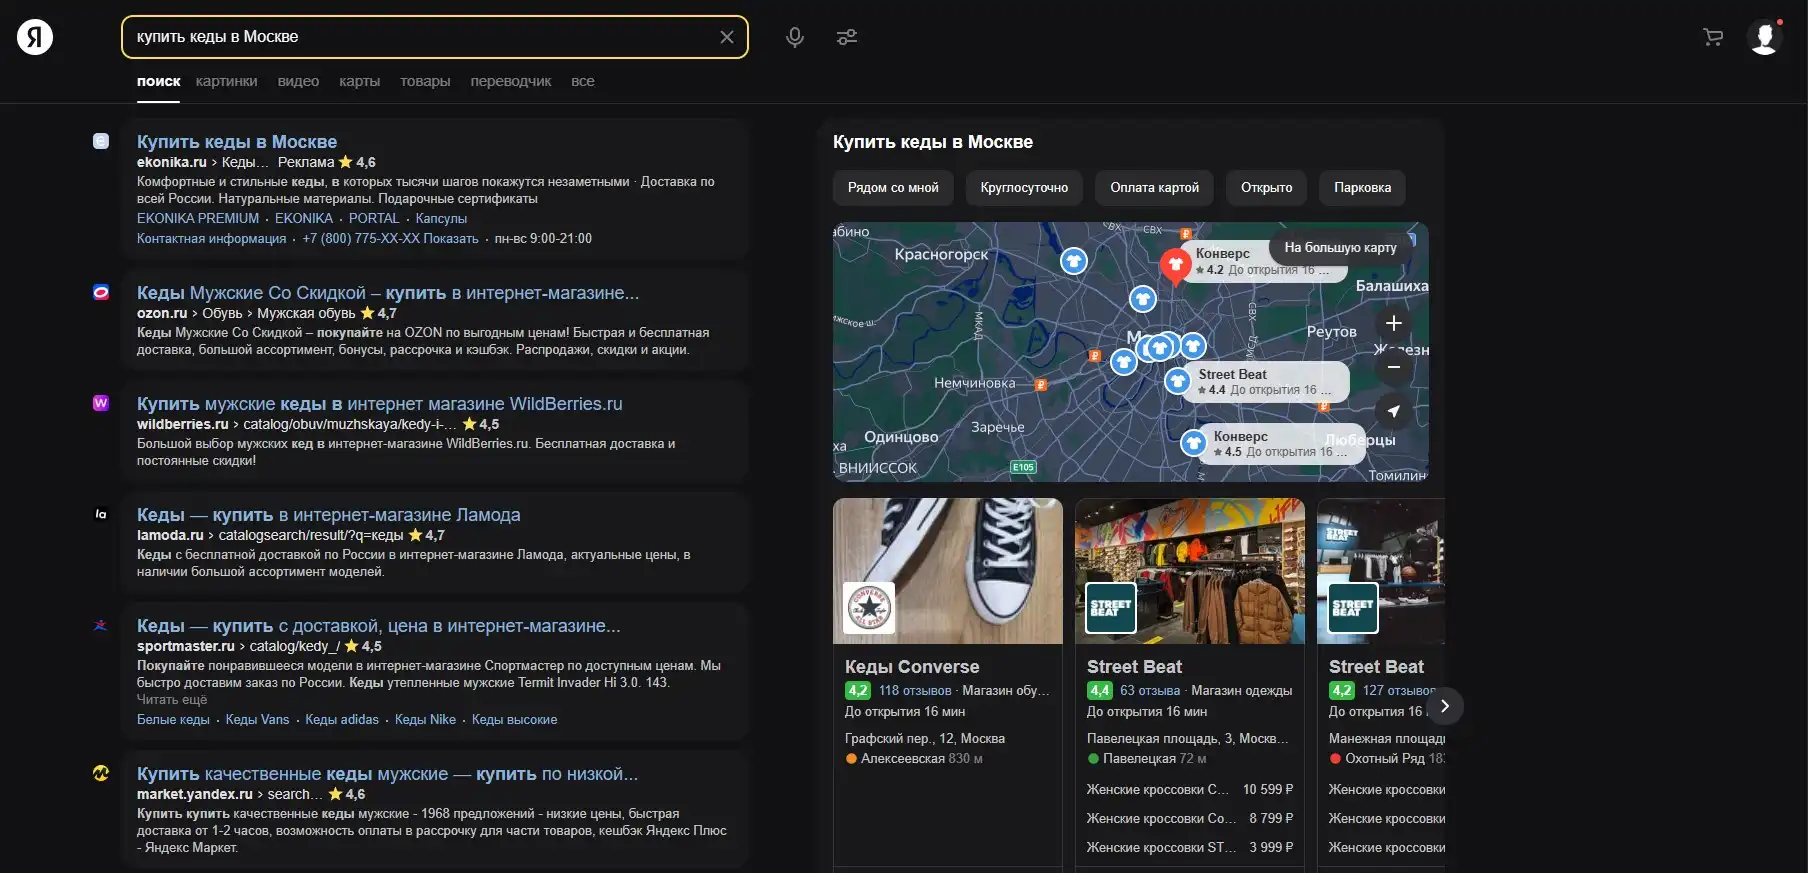Click the Yandex Market result favicon
1808x873 pixels.
tap(101, 773)
